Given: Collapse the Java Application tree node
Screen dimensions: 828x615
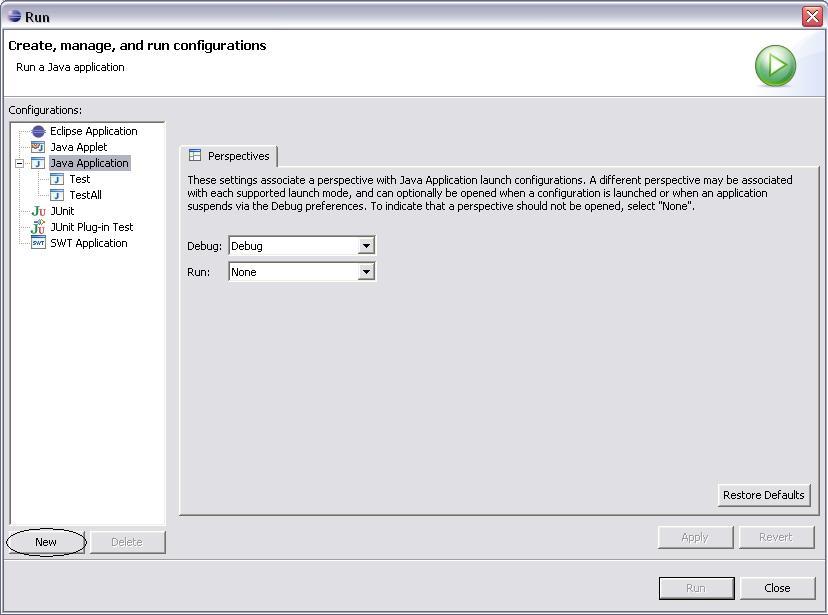Looking at the screenshot, I should (19, 163).
